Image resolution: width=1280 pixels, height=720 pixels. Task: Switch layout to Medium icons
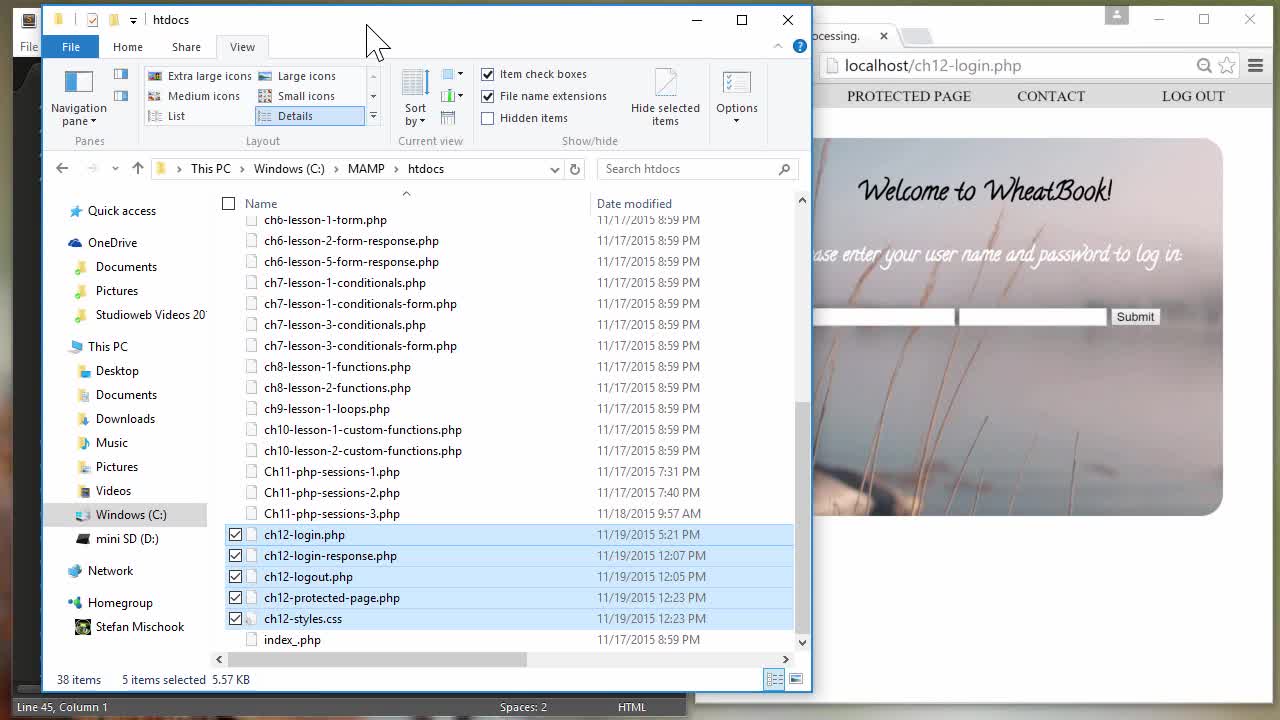pos(193,96)
